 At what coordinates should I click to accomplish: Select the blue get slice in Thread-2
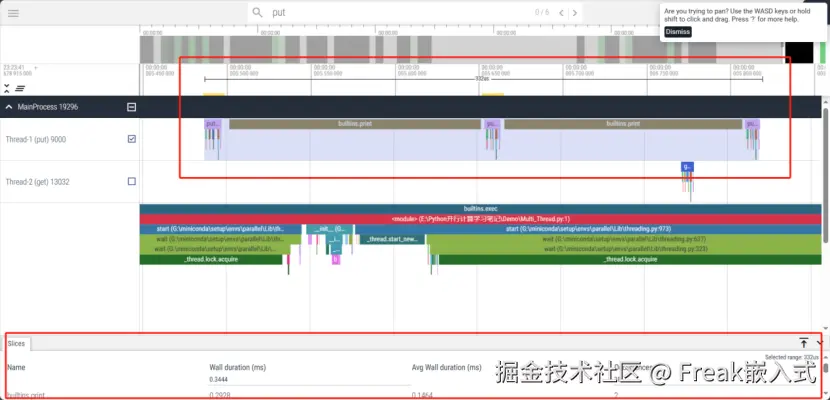coord(687,167)
